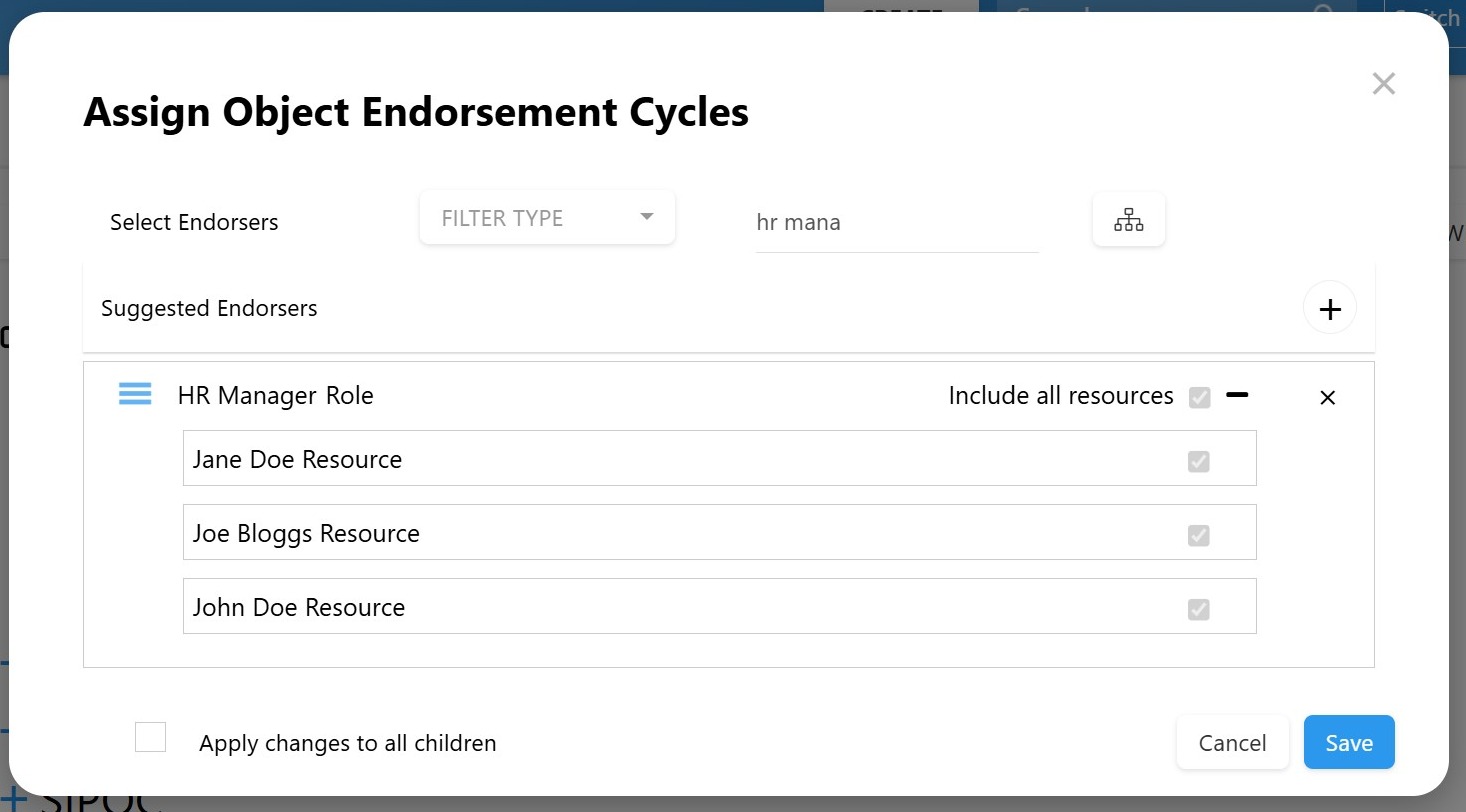Viewport: 1466px width, 812px height.
Task: Open the hierarchy tree icon button
Action: click(x=1128, y=220)
